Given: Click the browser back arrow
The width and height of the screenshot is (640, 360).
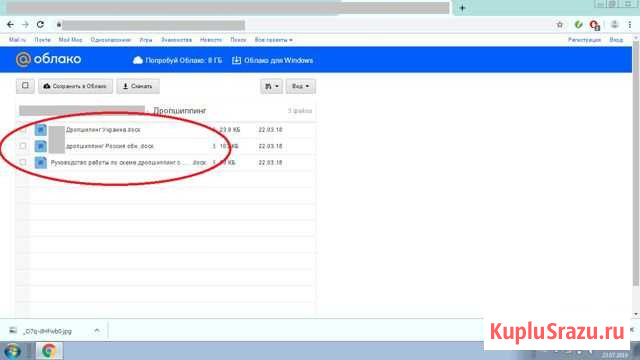Looking at the screenshot, I should pos(10,25).
